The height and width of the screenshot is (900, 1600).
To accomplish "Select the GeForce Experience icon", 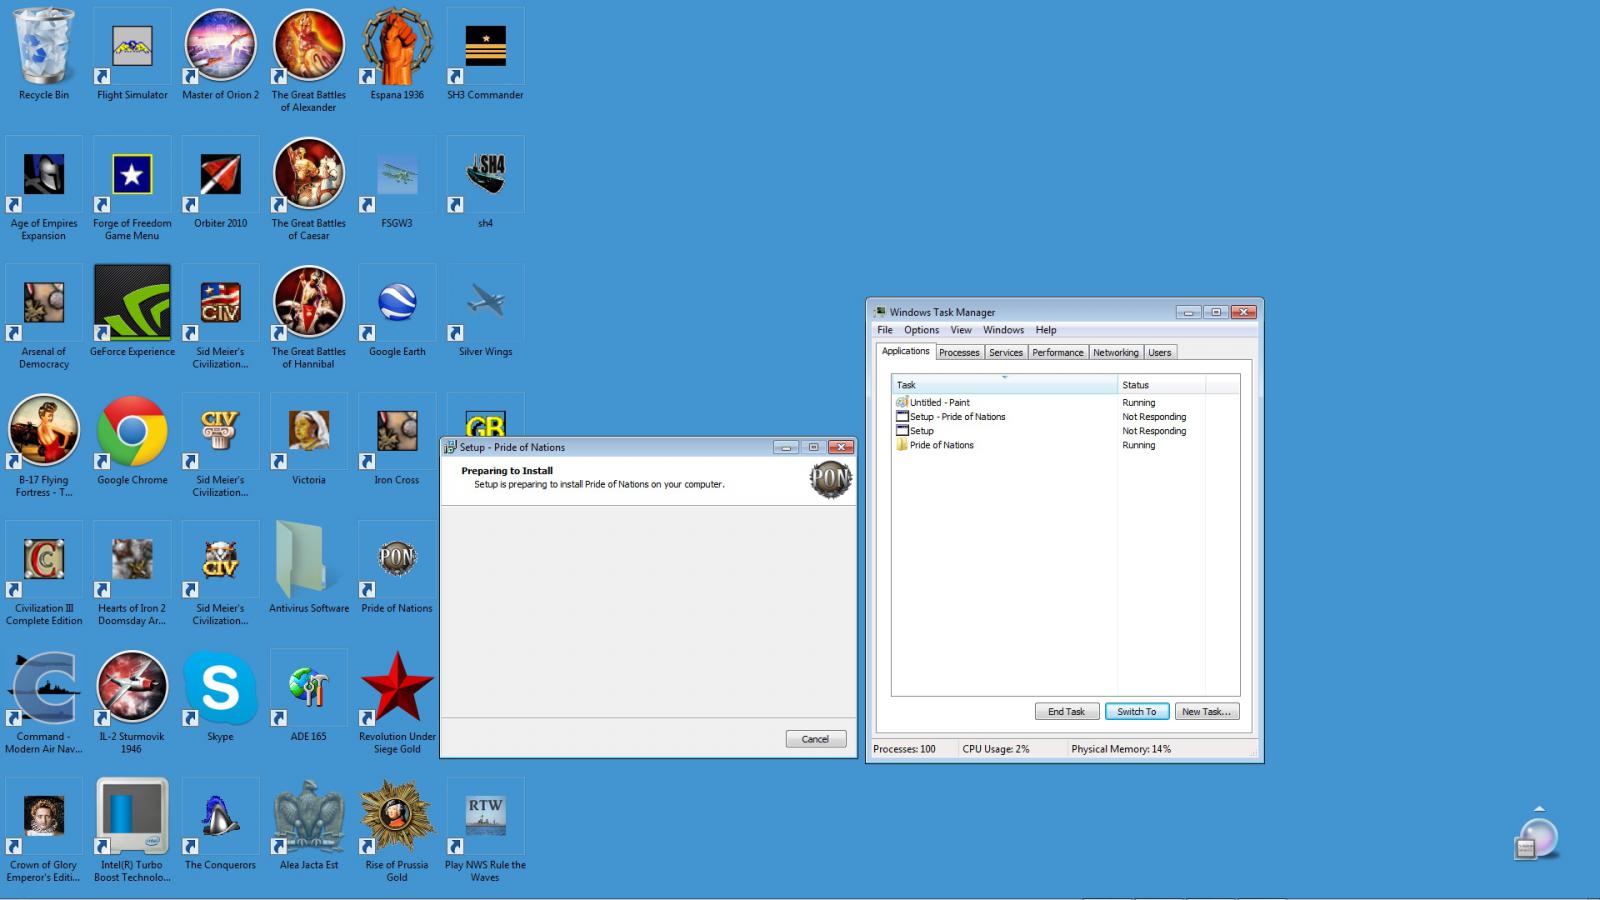I will click(x=132, y=304).
